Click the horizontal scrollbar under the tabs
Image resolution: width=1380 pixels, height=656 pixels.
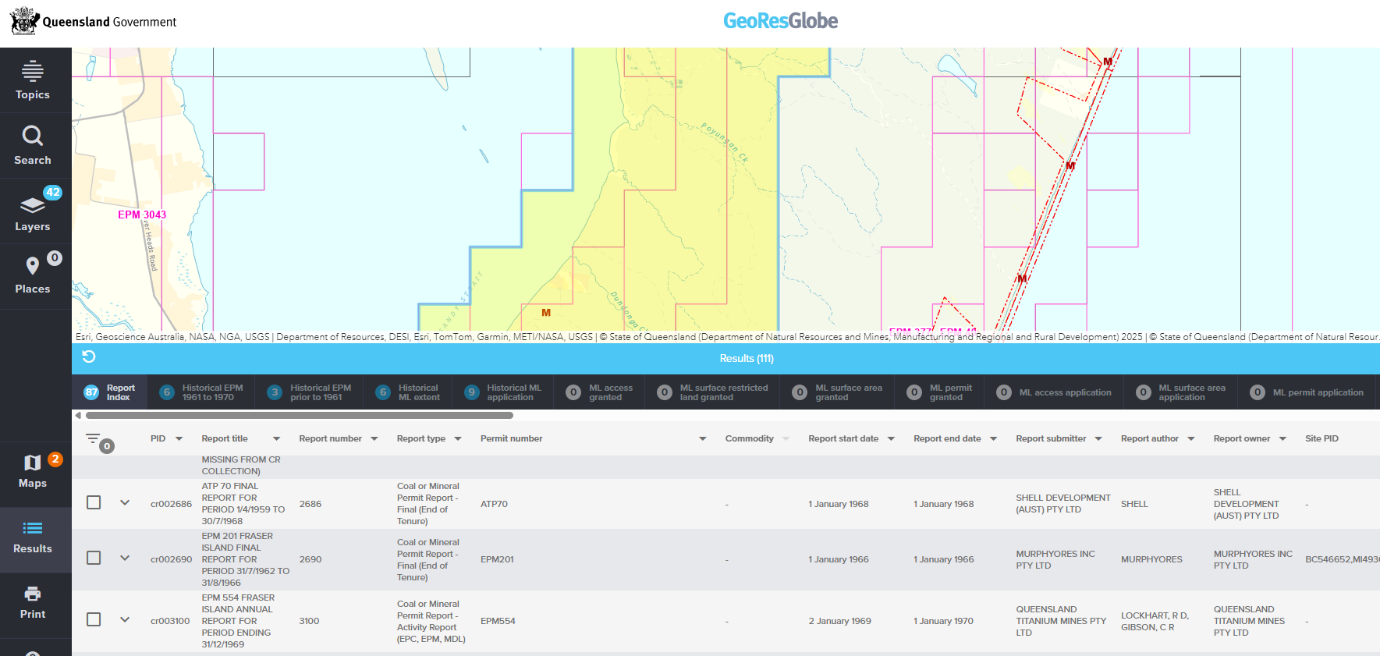pos(299,415)
